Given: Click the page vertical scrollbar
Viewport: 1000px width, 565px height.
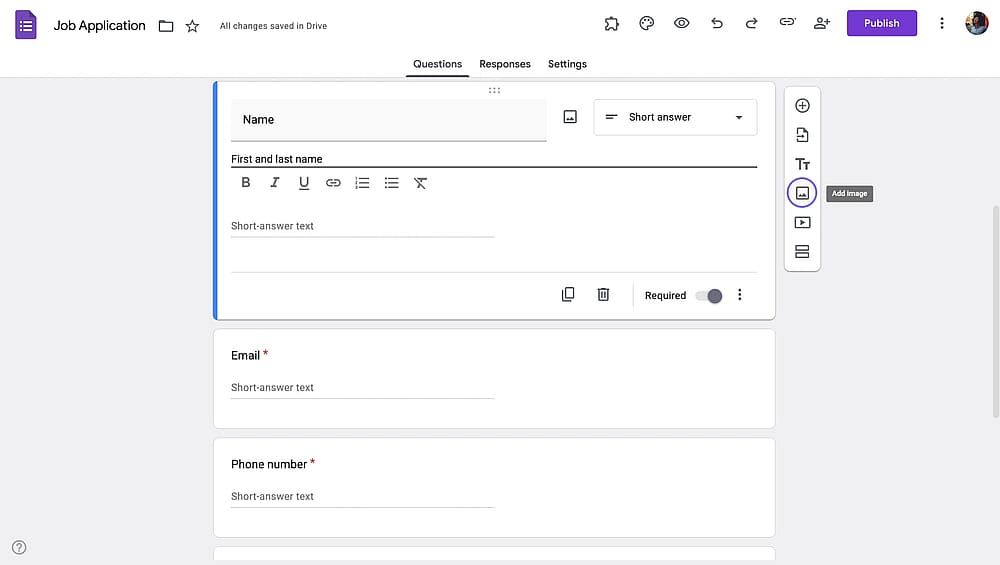Looking at the screenshot, I should point(996,311).
